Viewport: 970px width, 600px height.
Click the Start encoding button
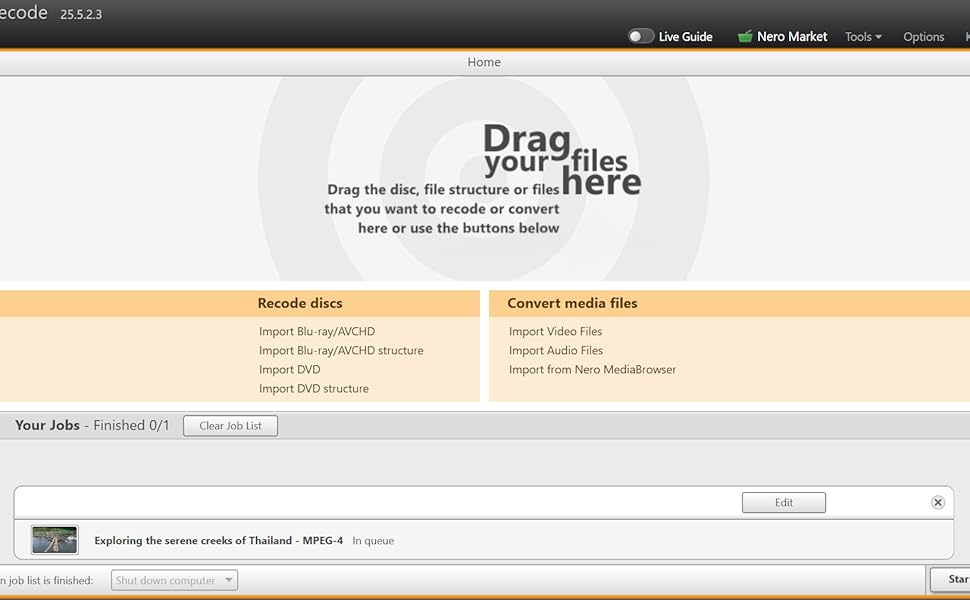[950, 580]
